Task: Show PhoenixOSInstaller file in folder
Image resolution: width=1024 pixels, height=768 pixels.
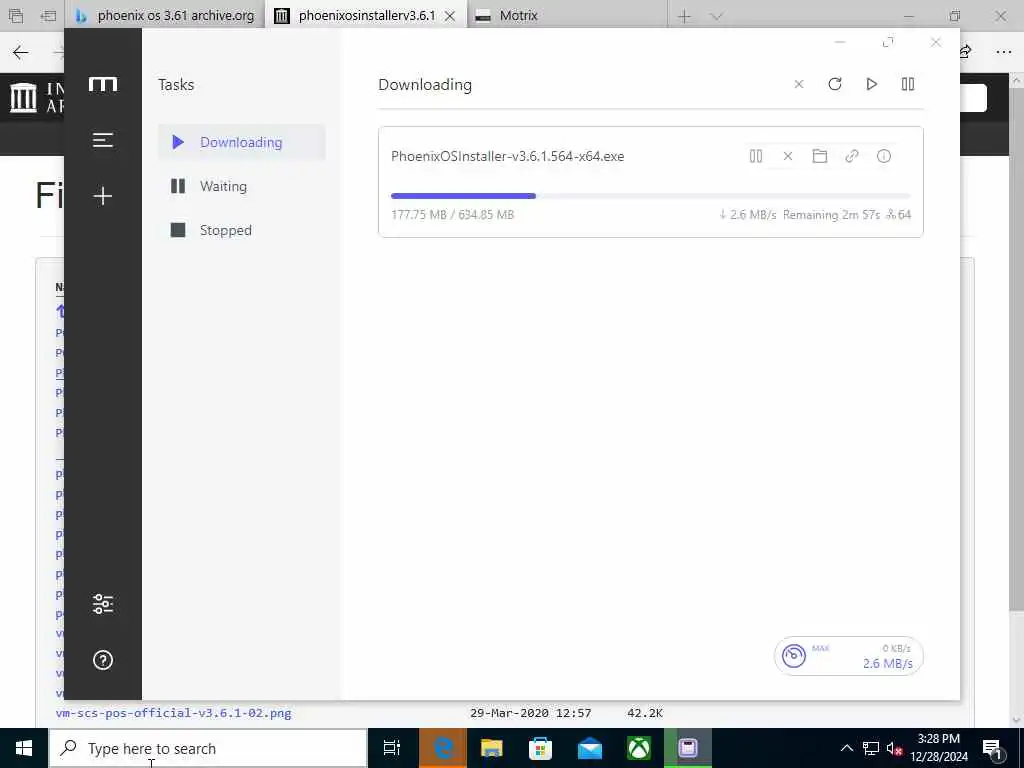Action: pyautogui.click(x=820, y=156)
